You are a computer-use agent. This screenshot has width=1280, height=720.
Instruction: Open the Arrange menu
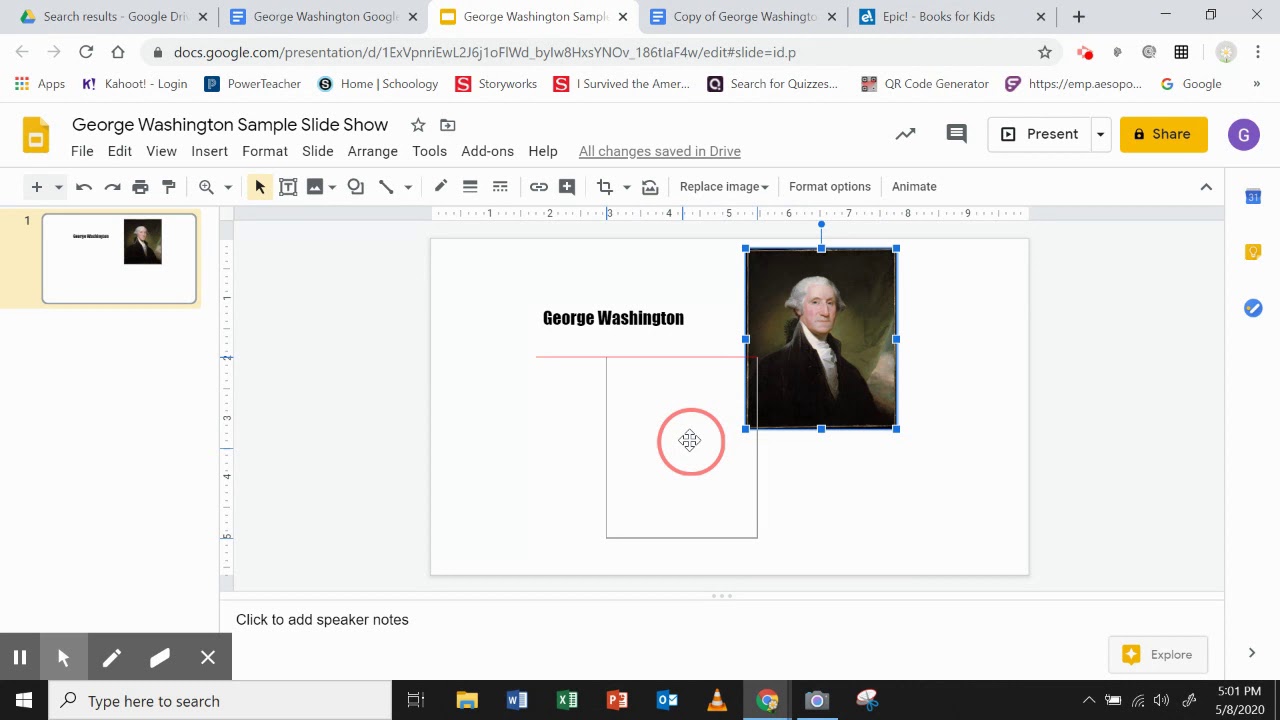coord(373,151)
